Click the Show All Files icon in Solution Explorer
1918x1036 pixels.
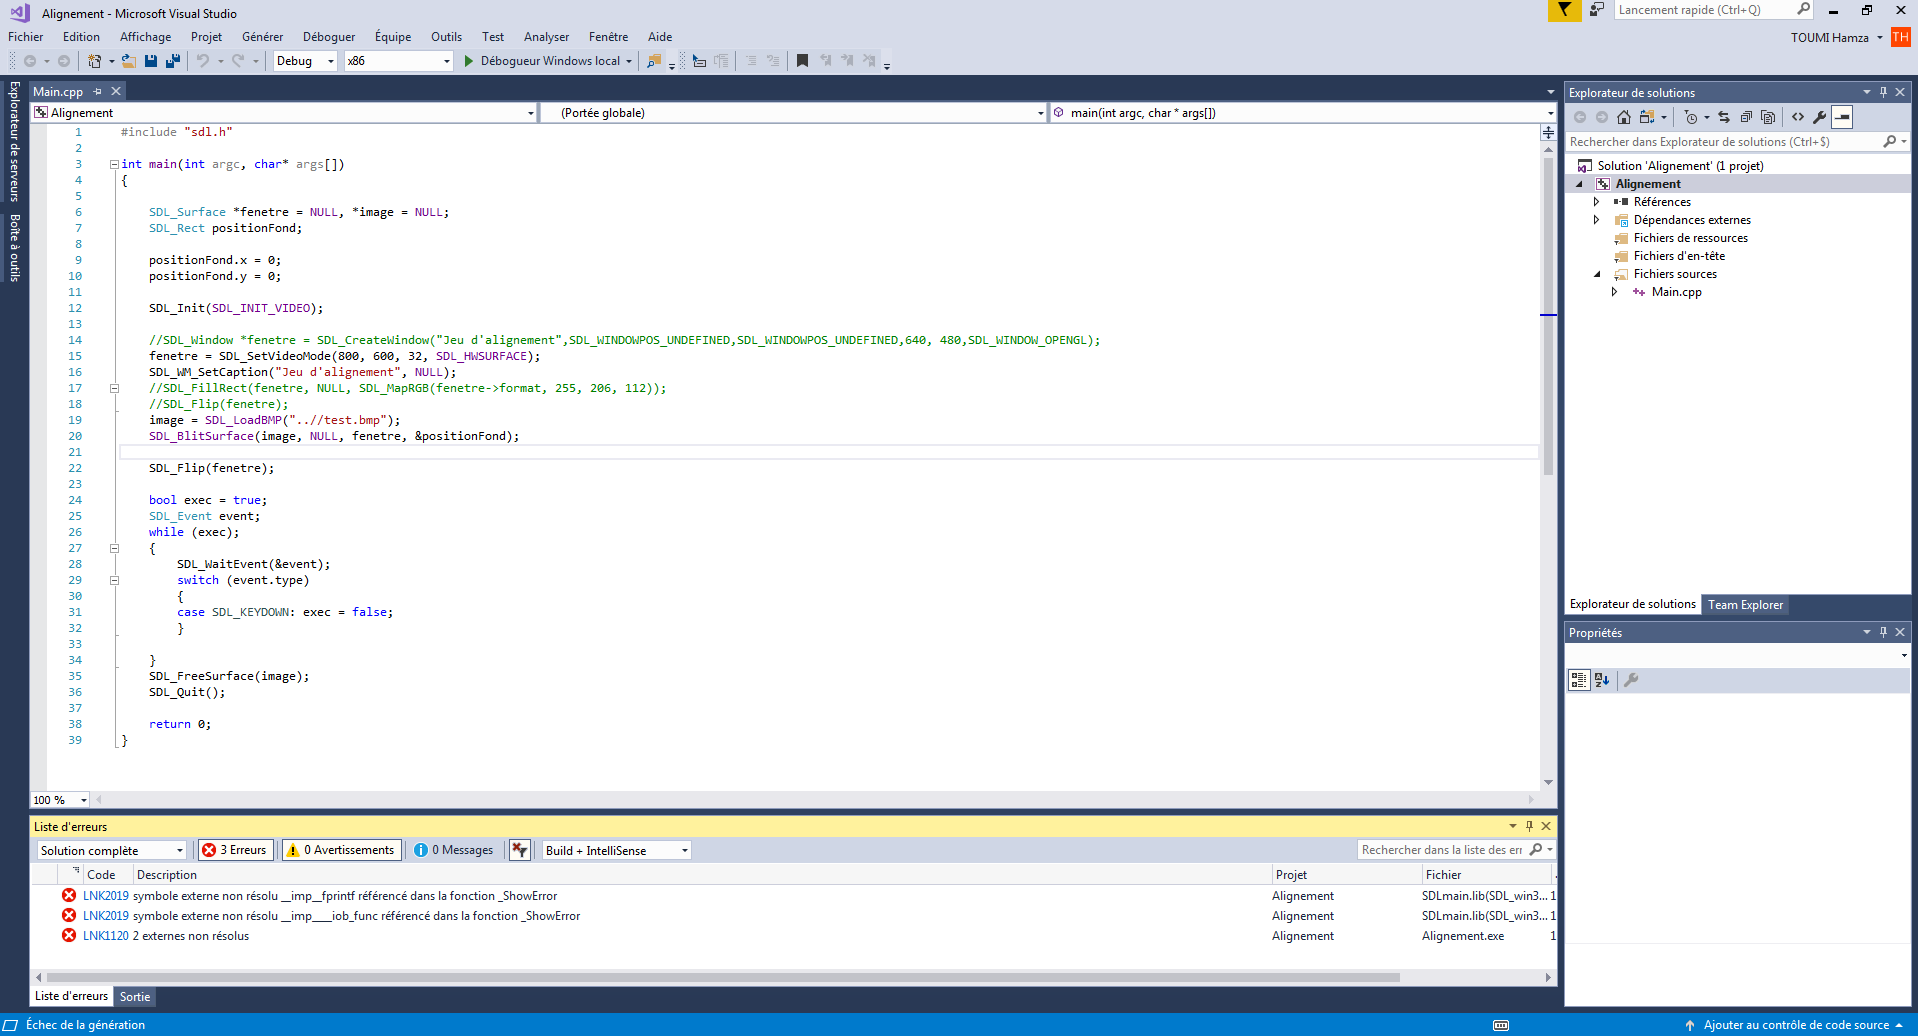pos(1768,117)
